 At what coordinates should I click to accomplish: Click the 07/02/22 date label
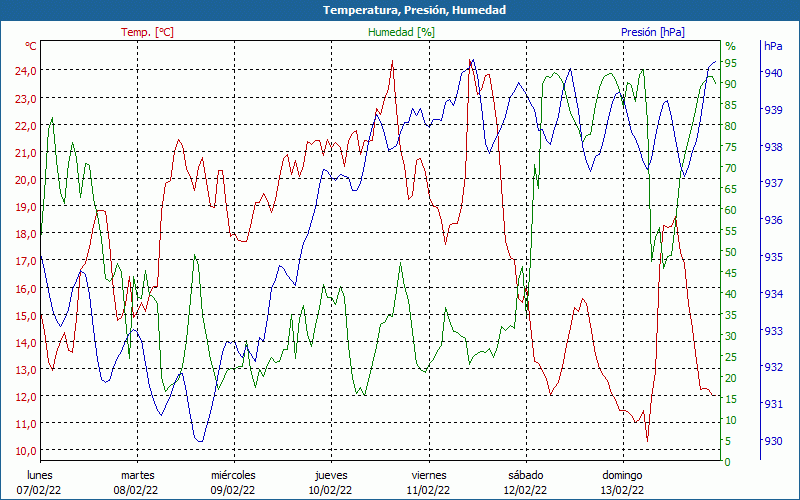(x=39, y=491)
